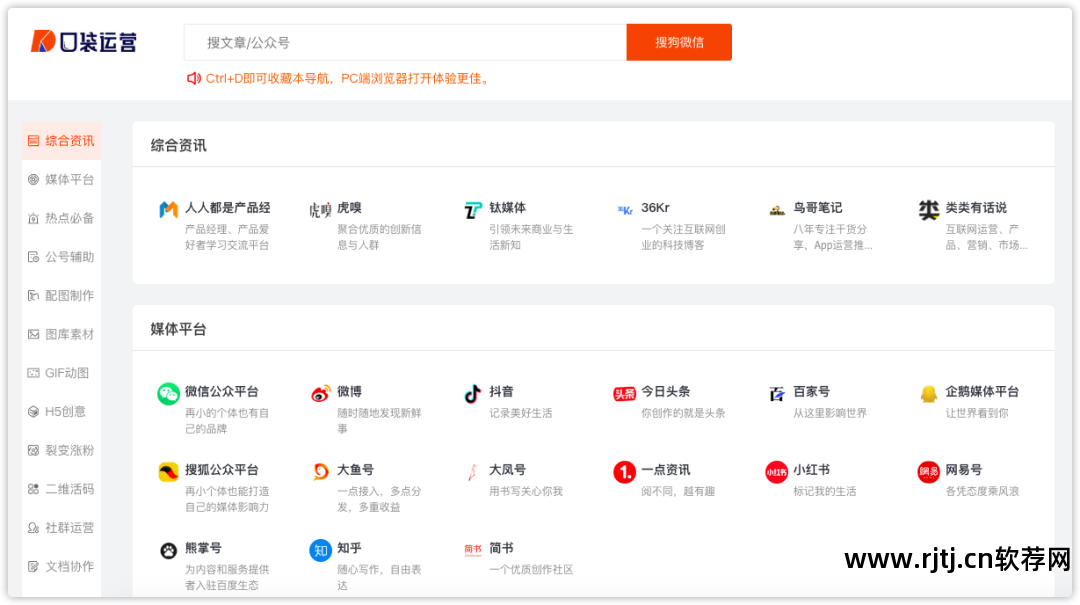Image resolution: width=1080 pixels, height=605 pixels.
Task: Open 小红书 via its icon
Action: coord(778,471)
